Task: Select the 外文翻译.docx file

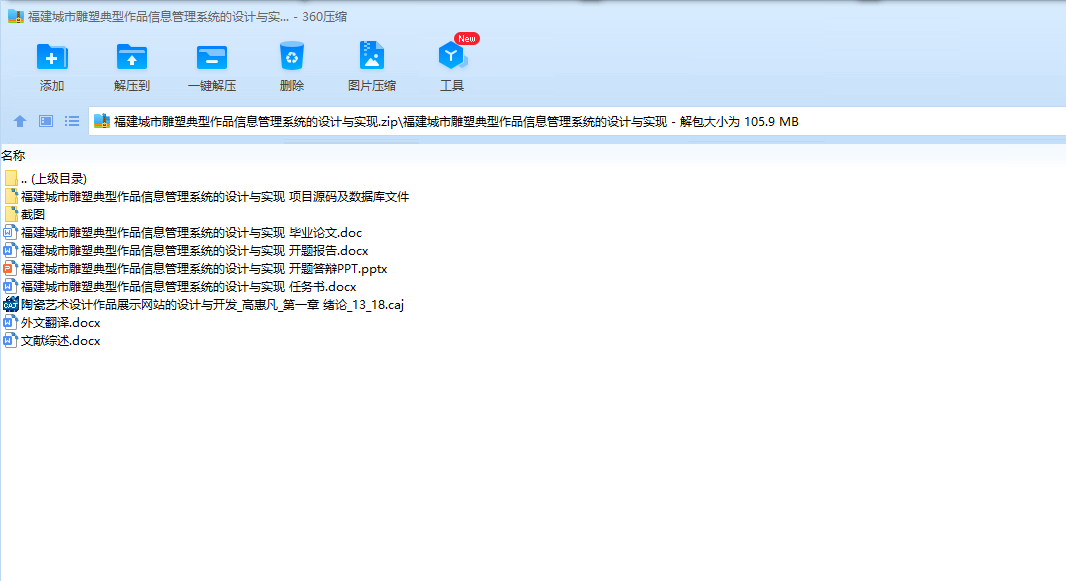Action: coord(61,323)
